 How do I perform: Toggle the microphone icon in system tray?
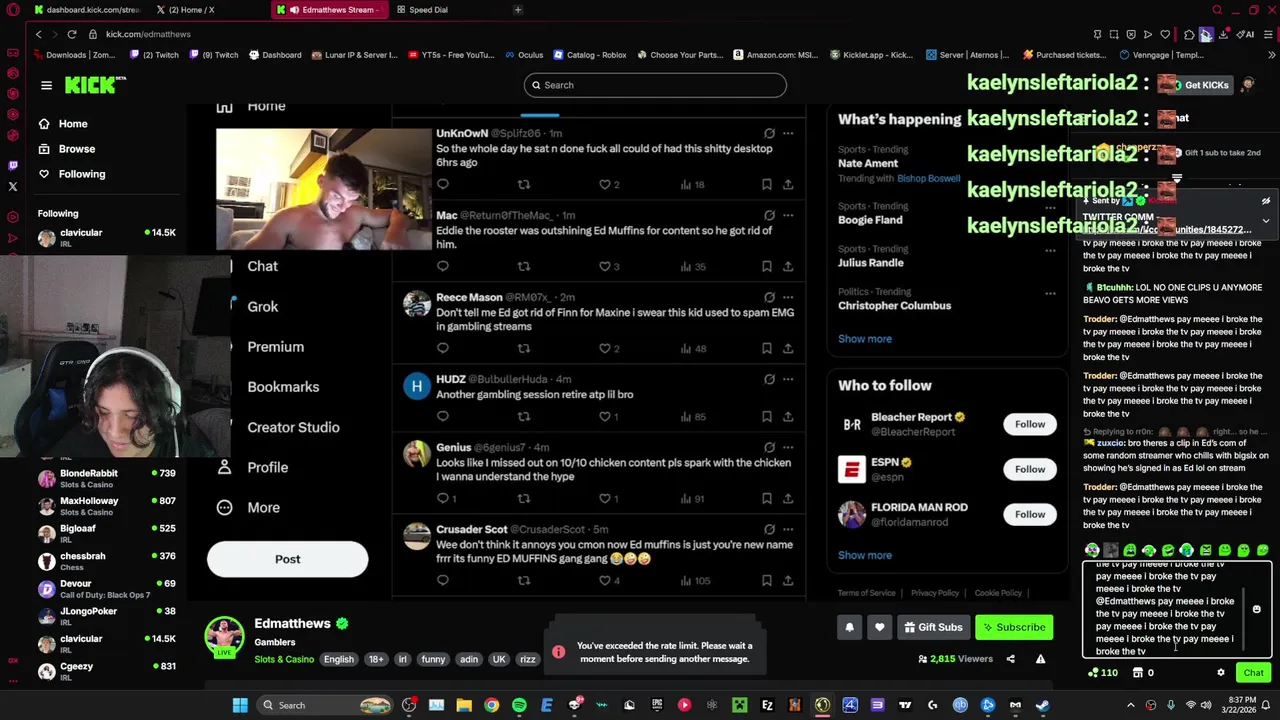click(1170, 705)
